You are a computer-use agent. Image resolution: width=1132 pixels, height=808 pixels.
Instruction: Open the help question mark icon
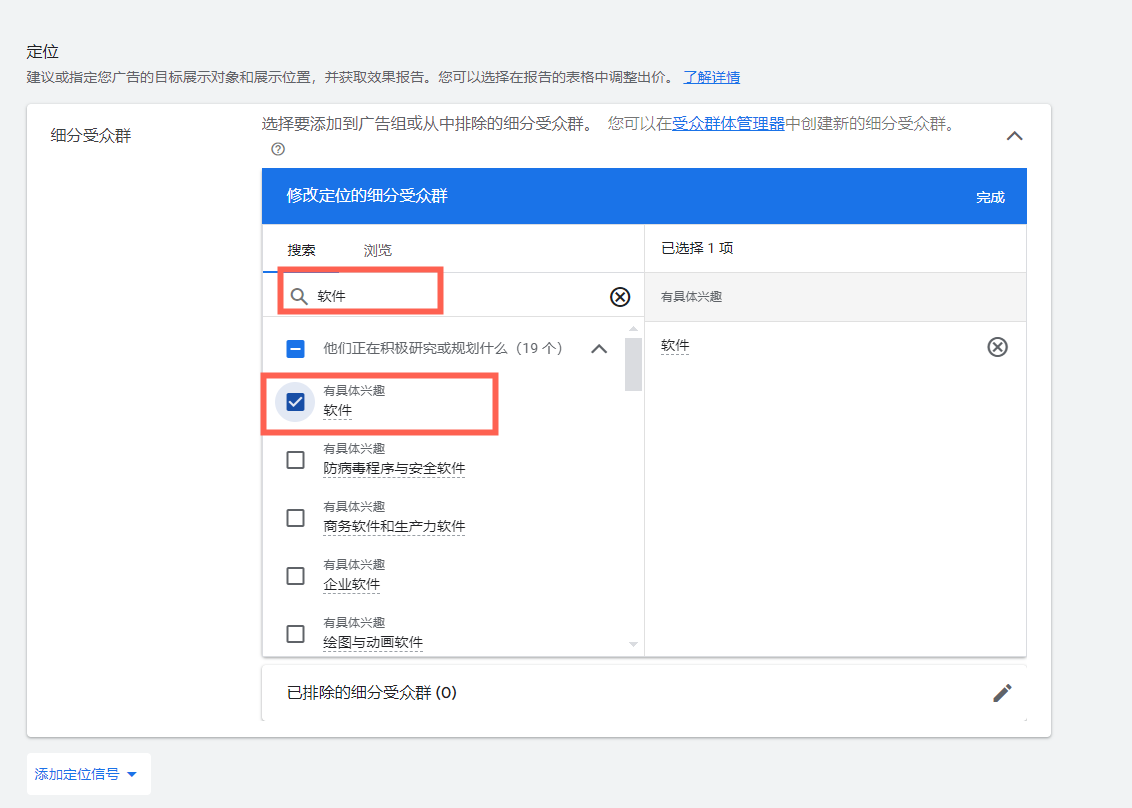point(278,149)
